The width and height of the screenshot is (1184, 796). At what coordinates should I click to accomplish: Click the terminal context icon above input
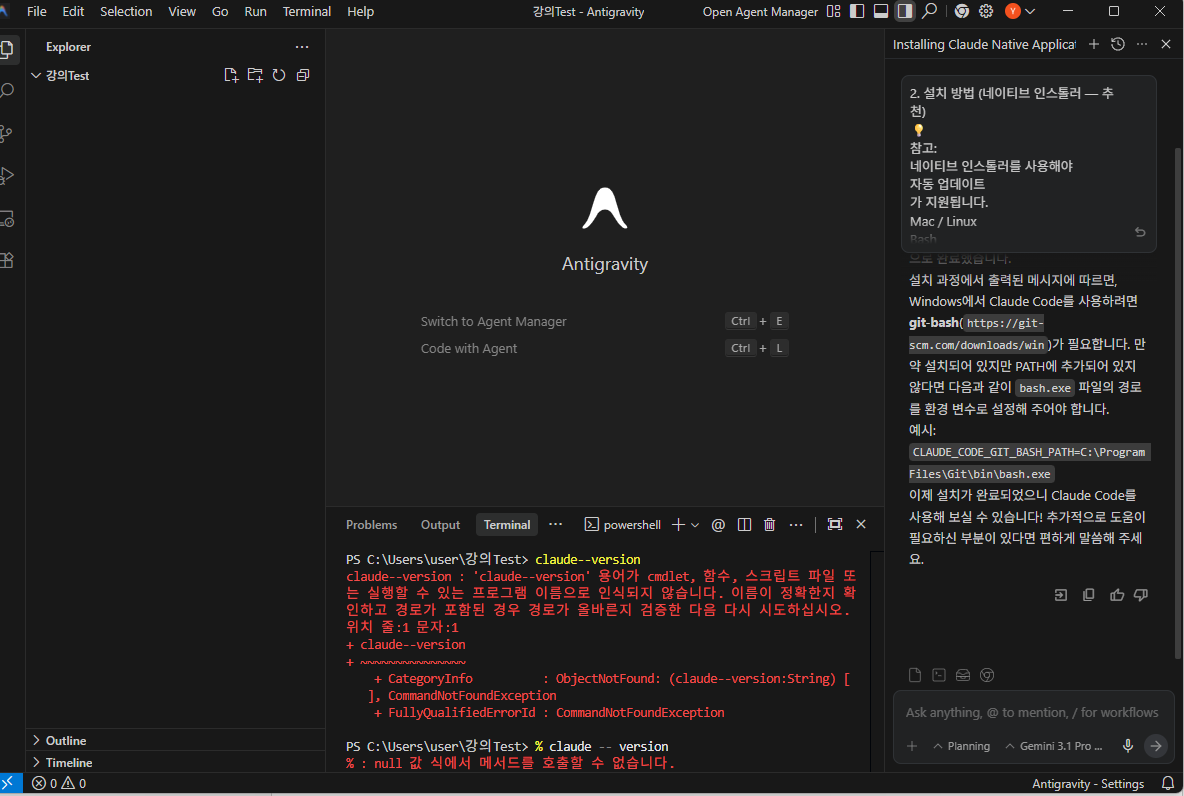939,675
